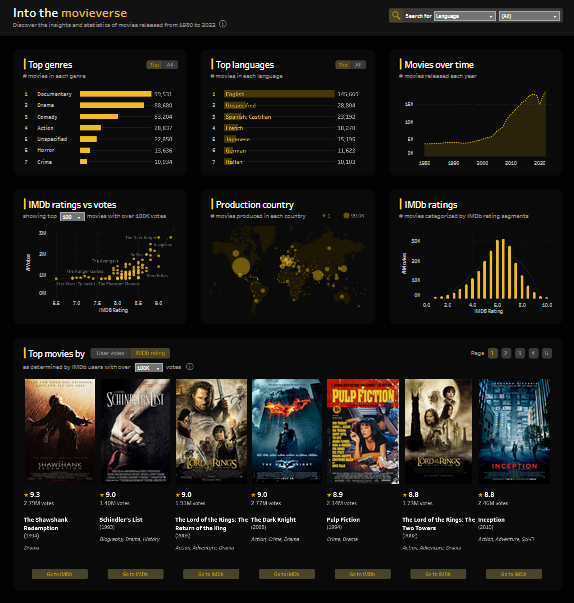Go to page 4 of top movies

point(533,353)
